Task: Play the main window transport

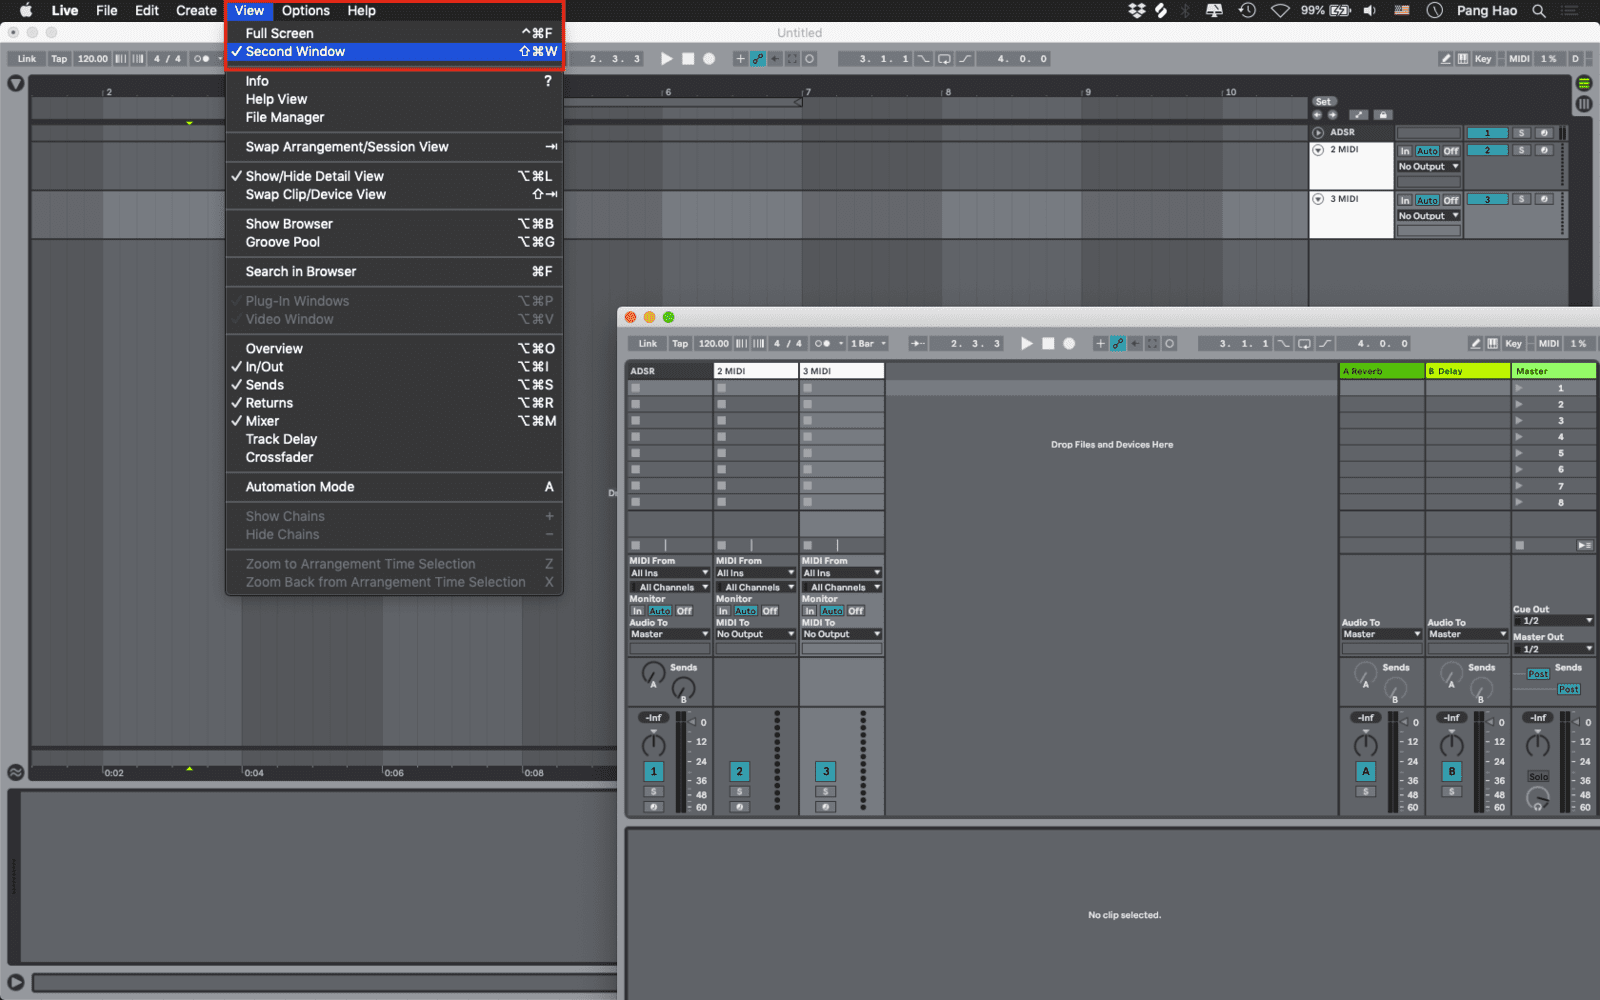Action: click(x=667, y=58)
